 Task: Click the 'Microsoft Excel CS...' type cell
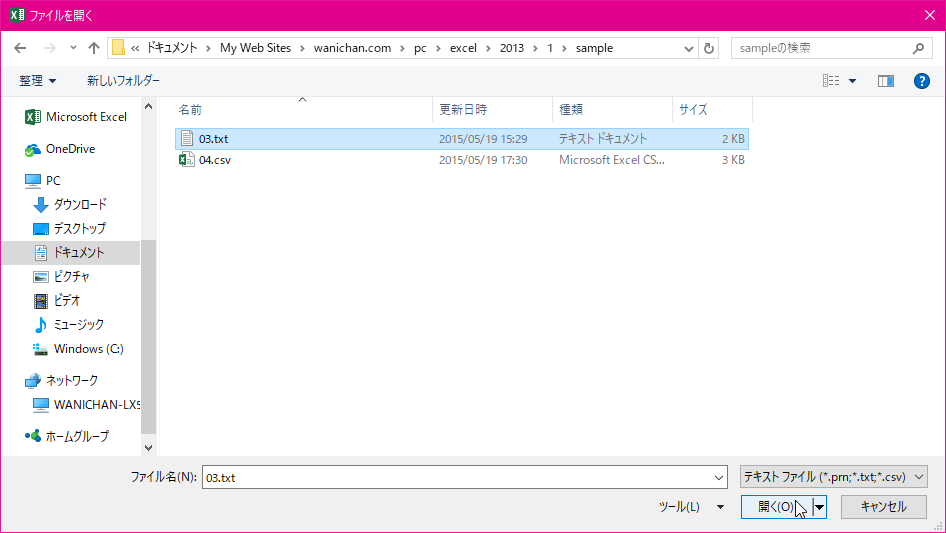point(612,160)
